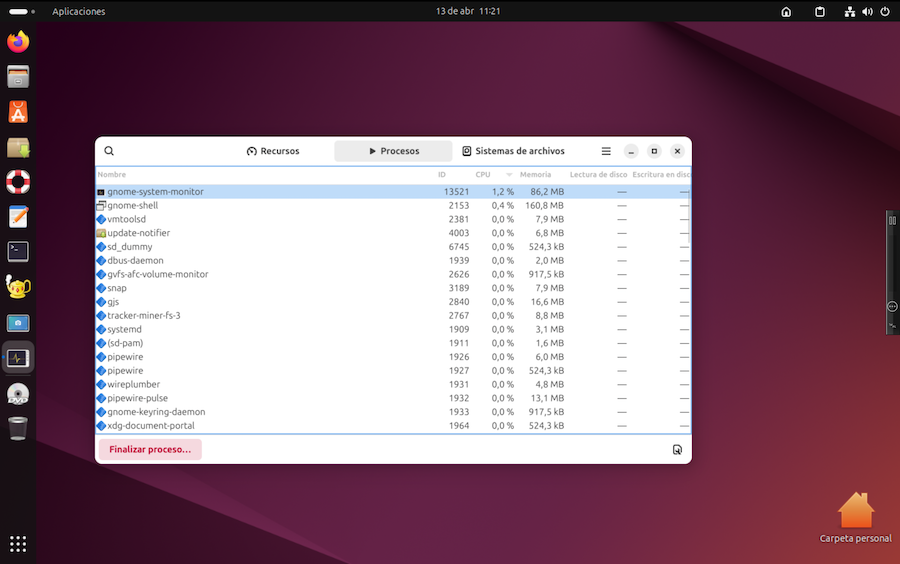Open the hamburger main menu
The height and width of the screenshot is (564, 900).
coord(606,151)
